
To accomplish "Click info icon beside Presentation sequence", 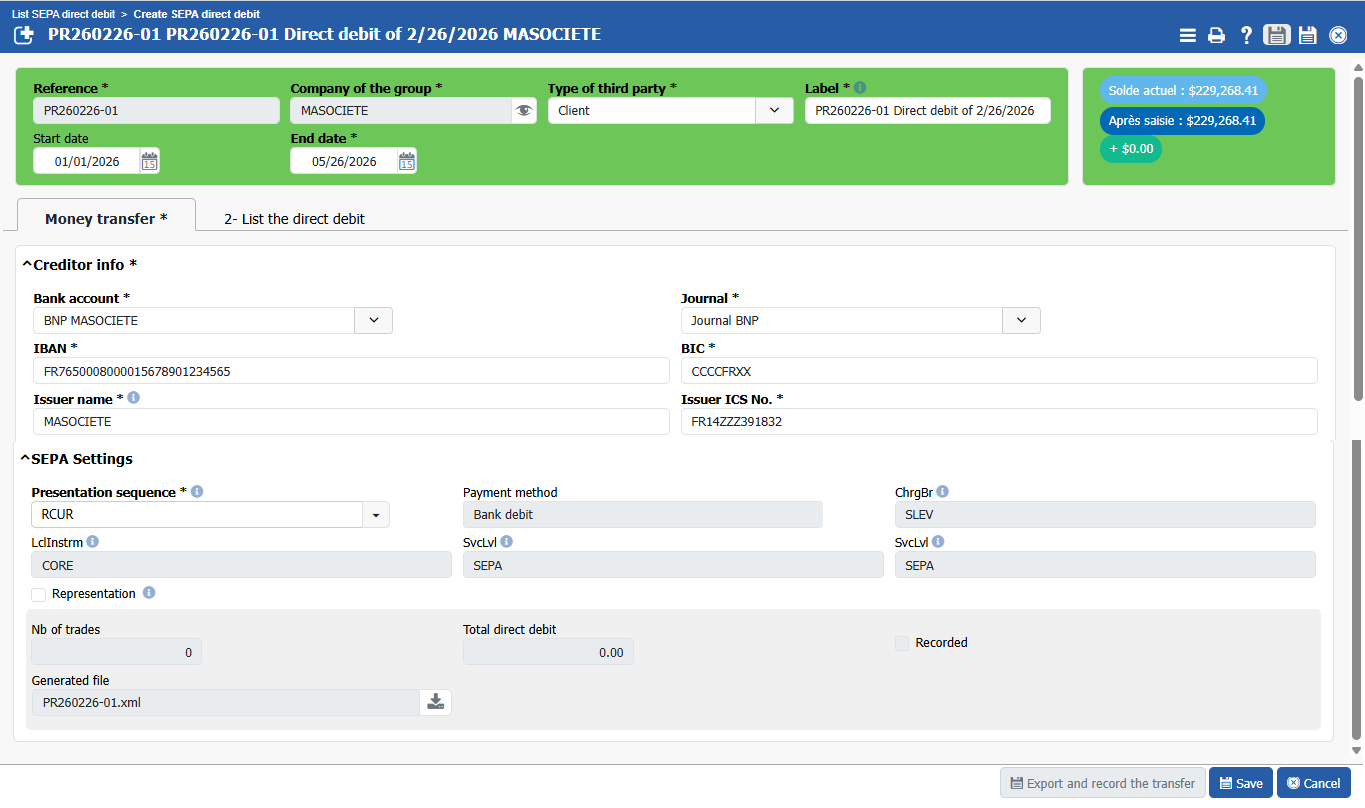I will tap(197, 492).
